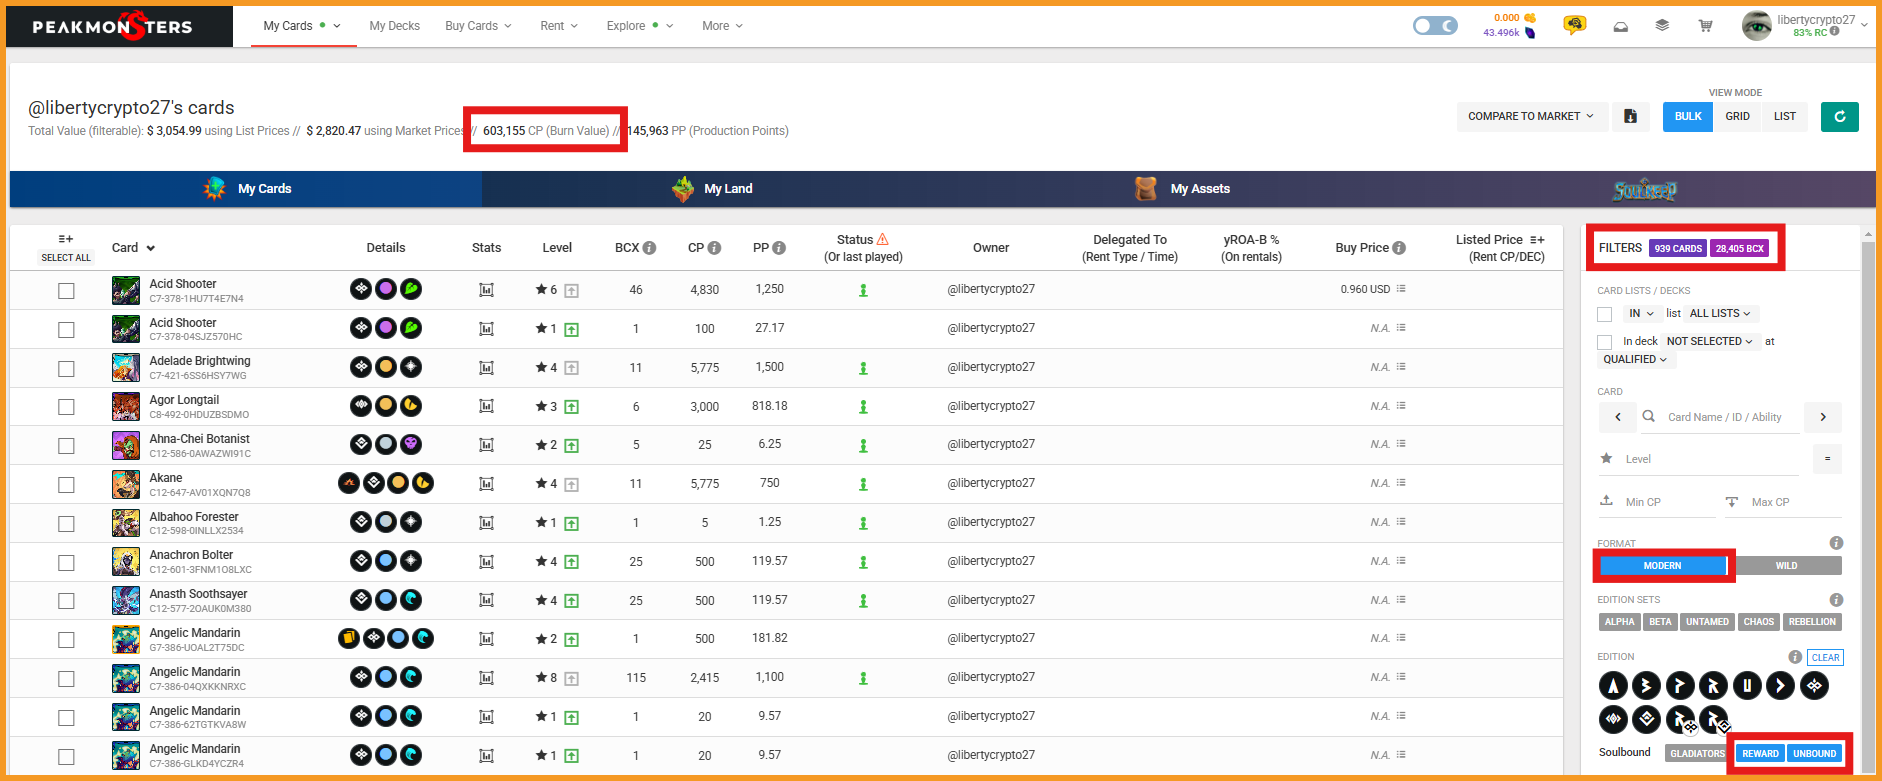Switch the view mode to Grid
1882x781 pixels.
pyautogui.click(x=1737, y=116)
